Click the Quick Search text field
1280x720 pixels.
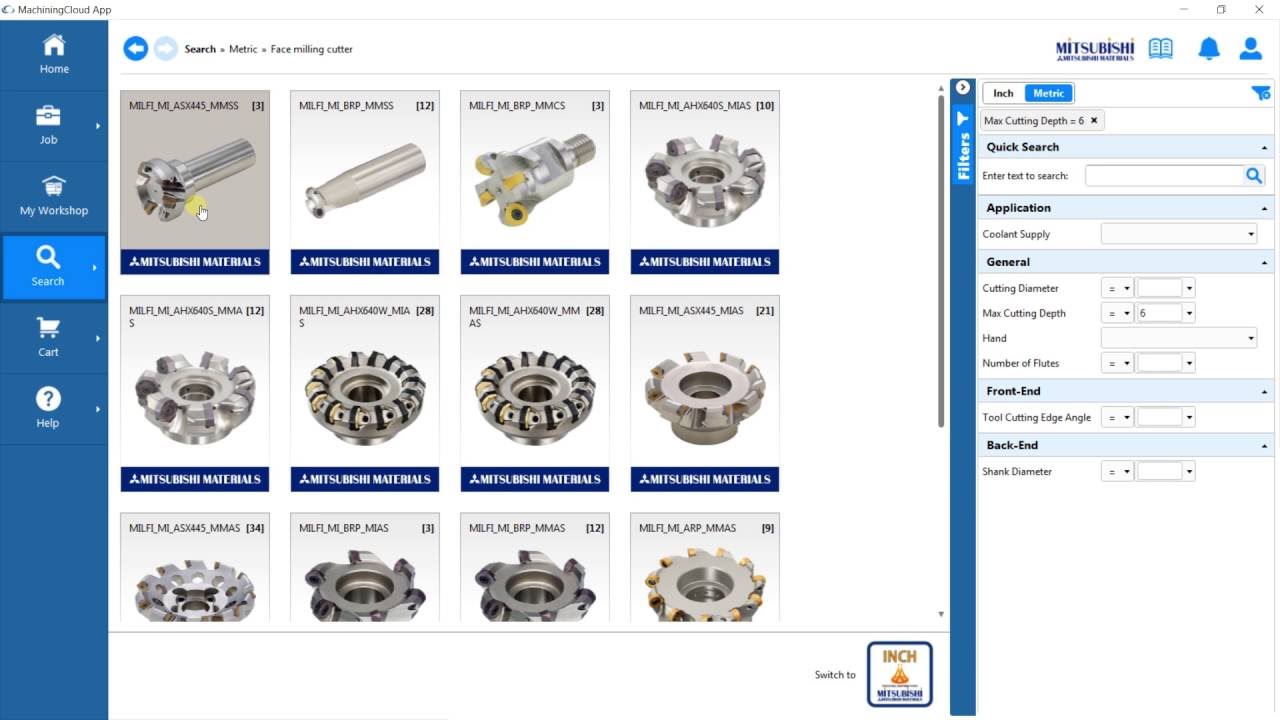tap(1165, 176)
